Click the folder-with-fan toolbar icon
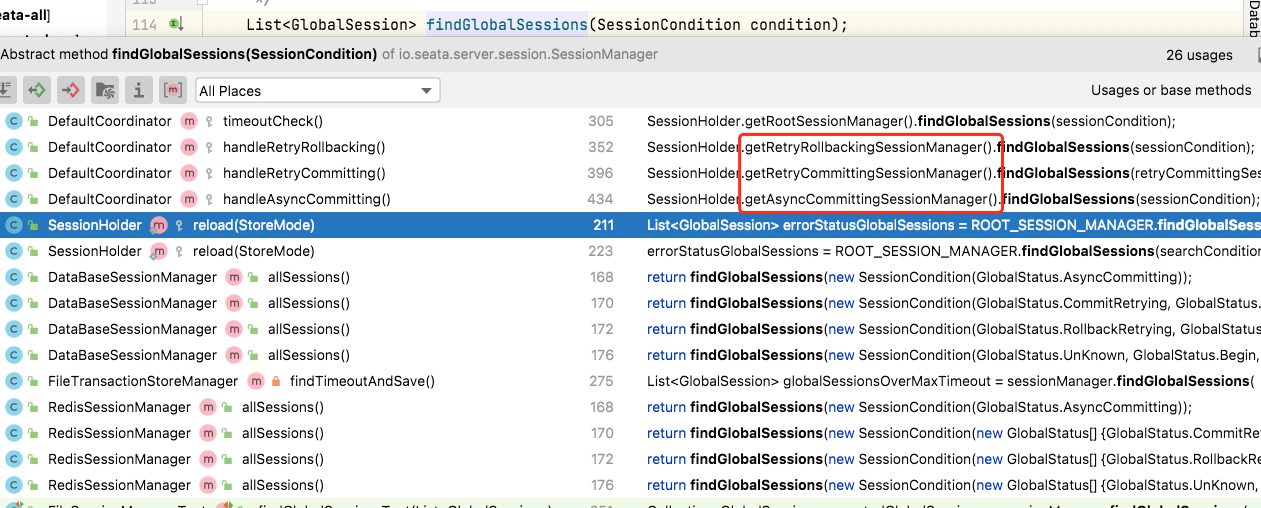 pos(105,90)
